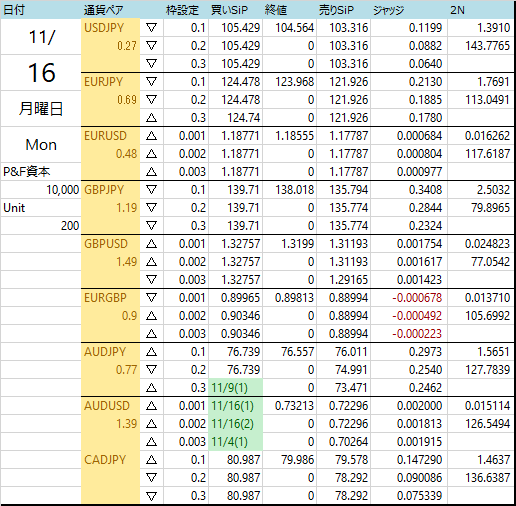This screenshot has height=506, width=516.
Task: Click the up triangle in AUDUSD 0.003 row
Action: pos(151,442)
